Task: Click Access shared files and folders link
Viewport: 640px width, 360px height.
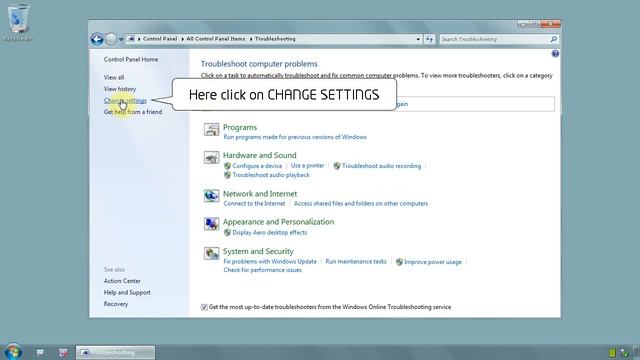Action: pos(361,203)
